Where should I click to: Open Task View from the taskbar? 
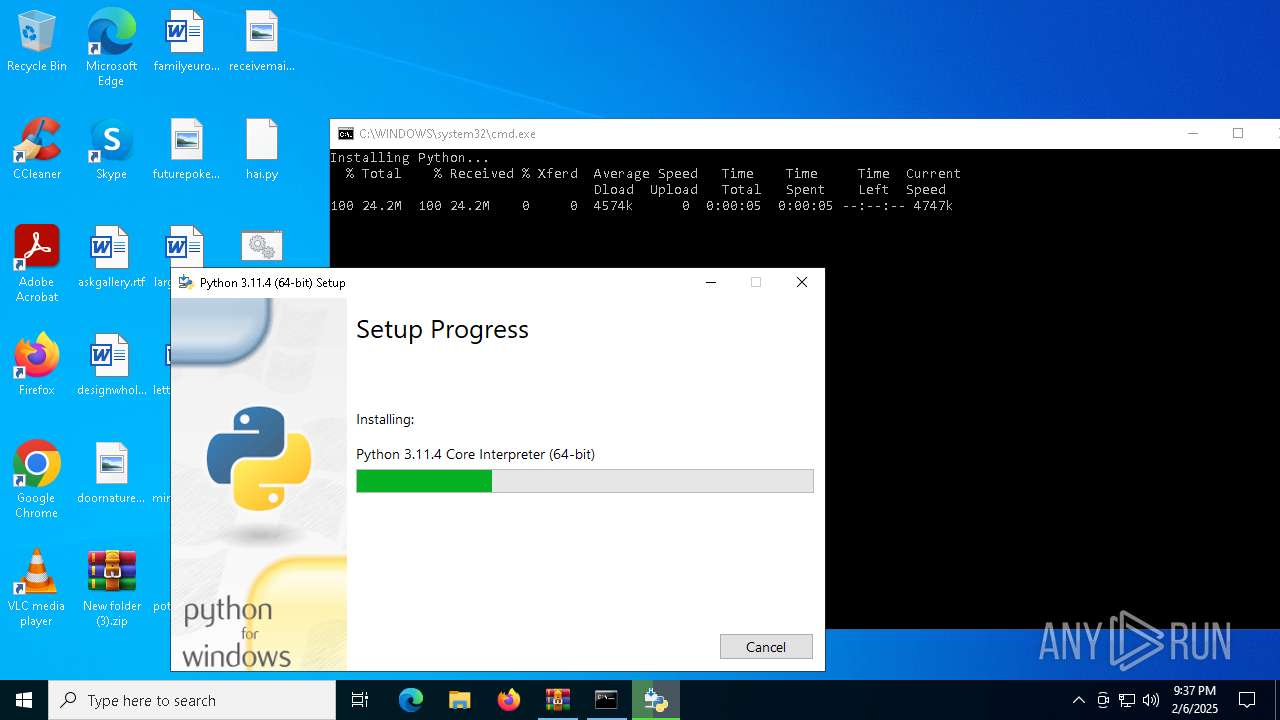(x=360, y=700)
